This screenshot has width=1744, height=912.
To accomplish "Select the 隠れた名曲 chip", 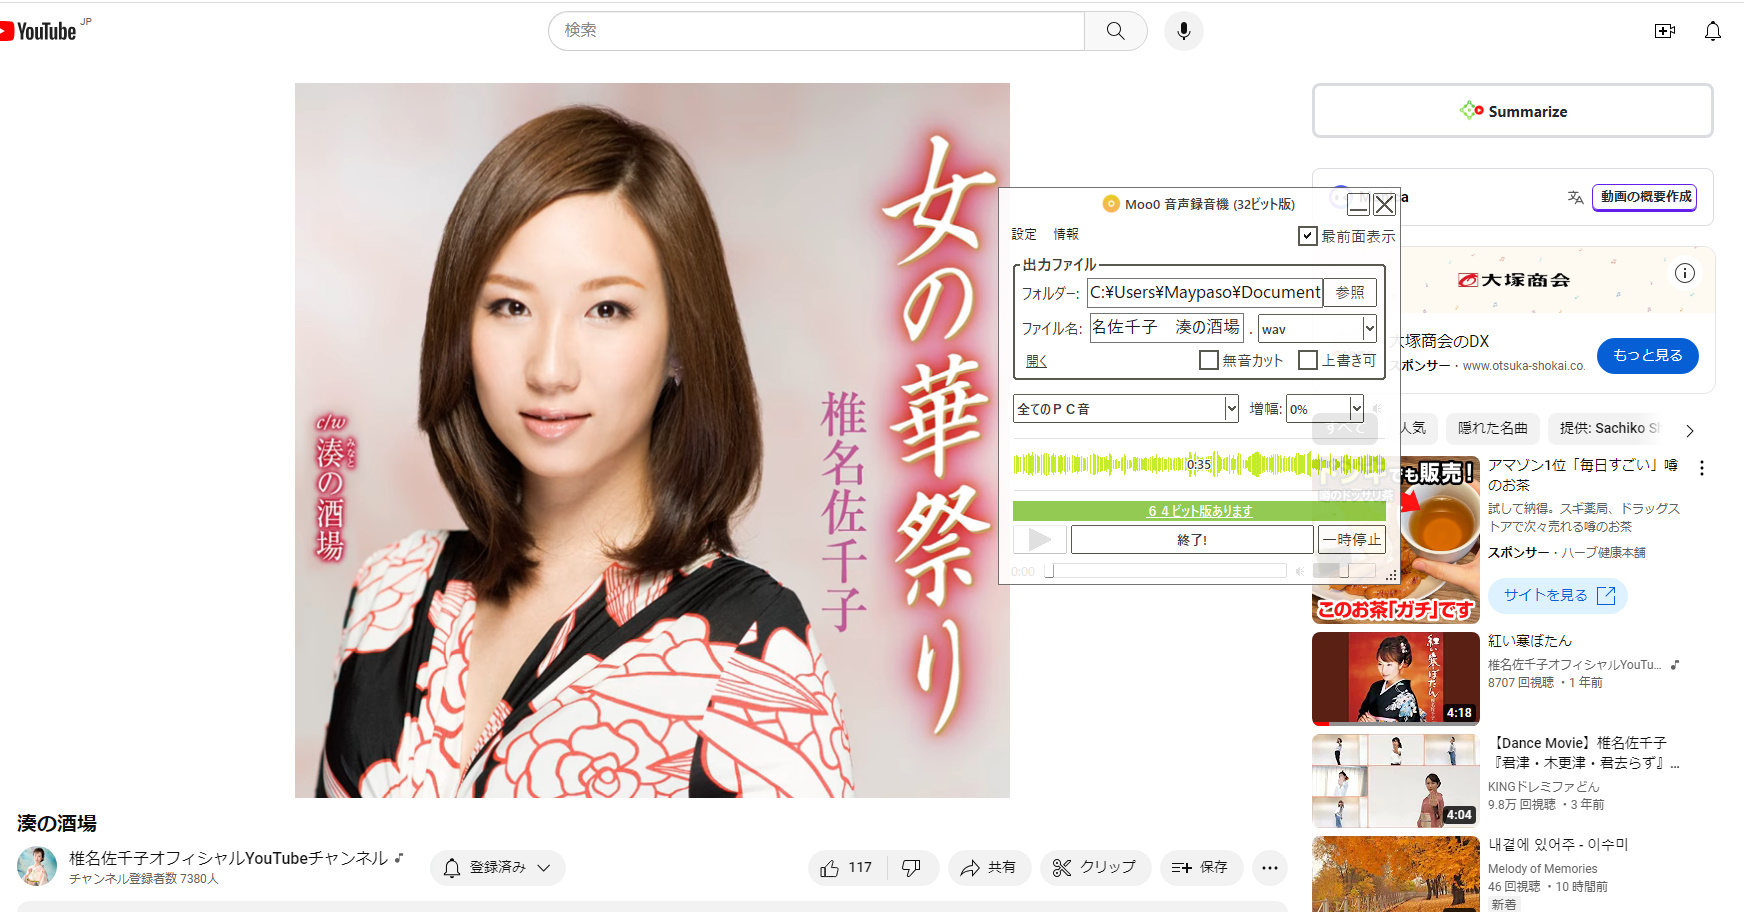I will pos(1492,428).
